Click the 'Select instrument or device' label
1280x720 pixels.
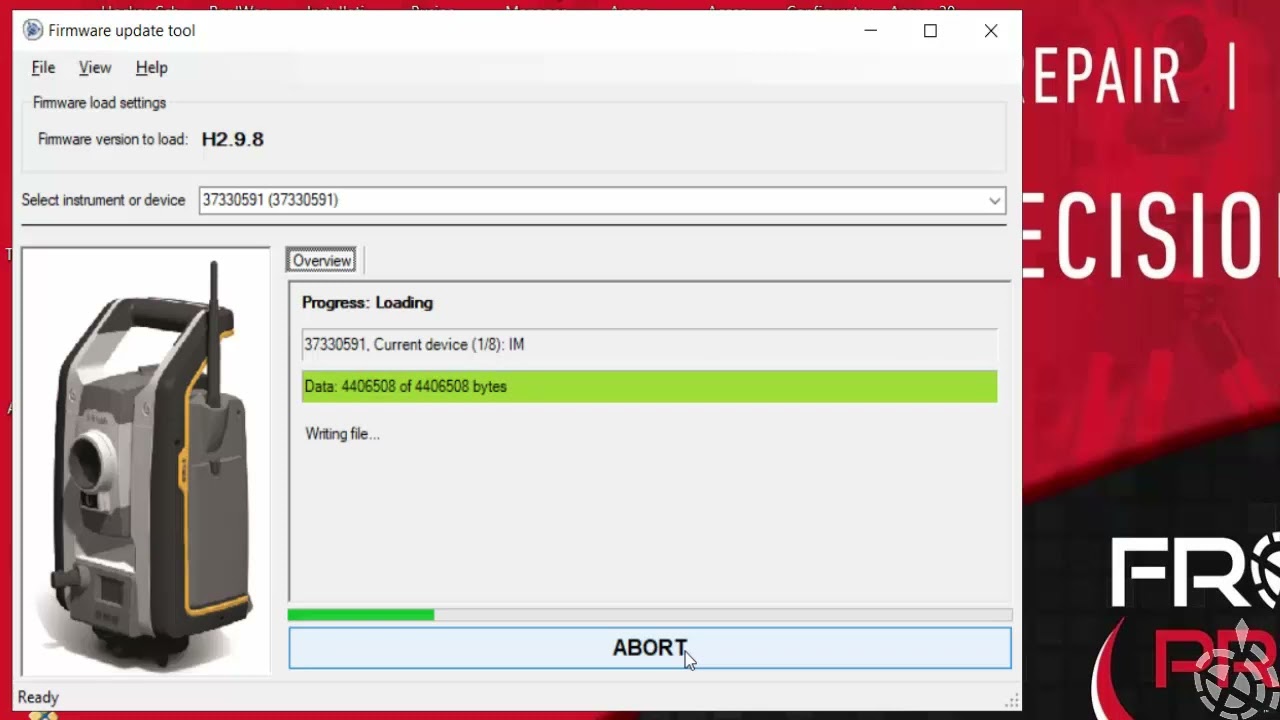tap(104, 200)
